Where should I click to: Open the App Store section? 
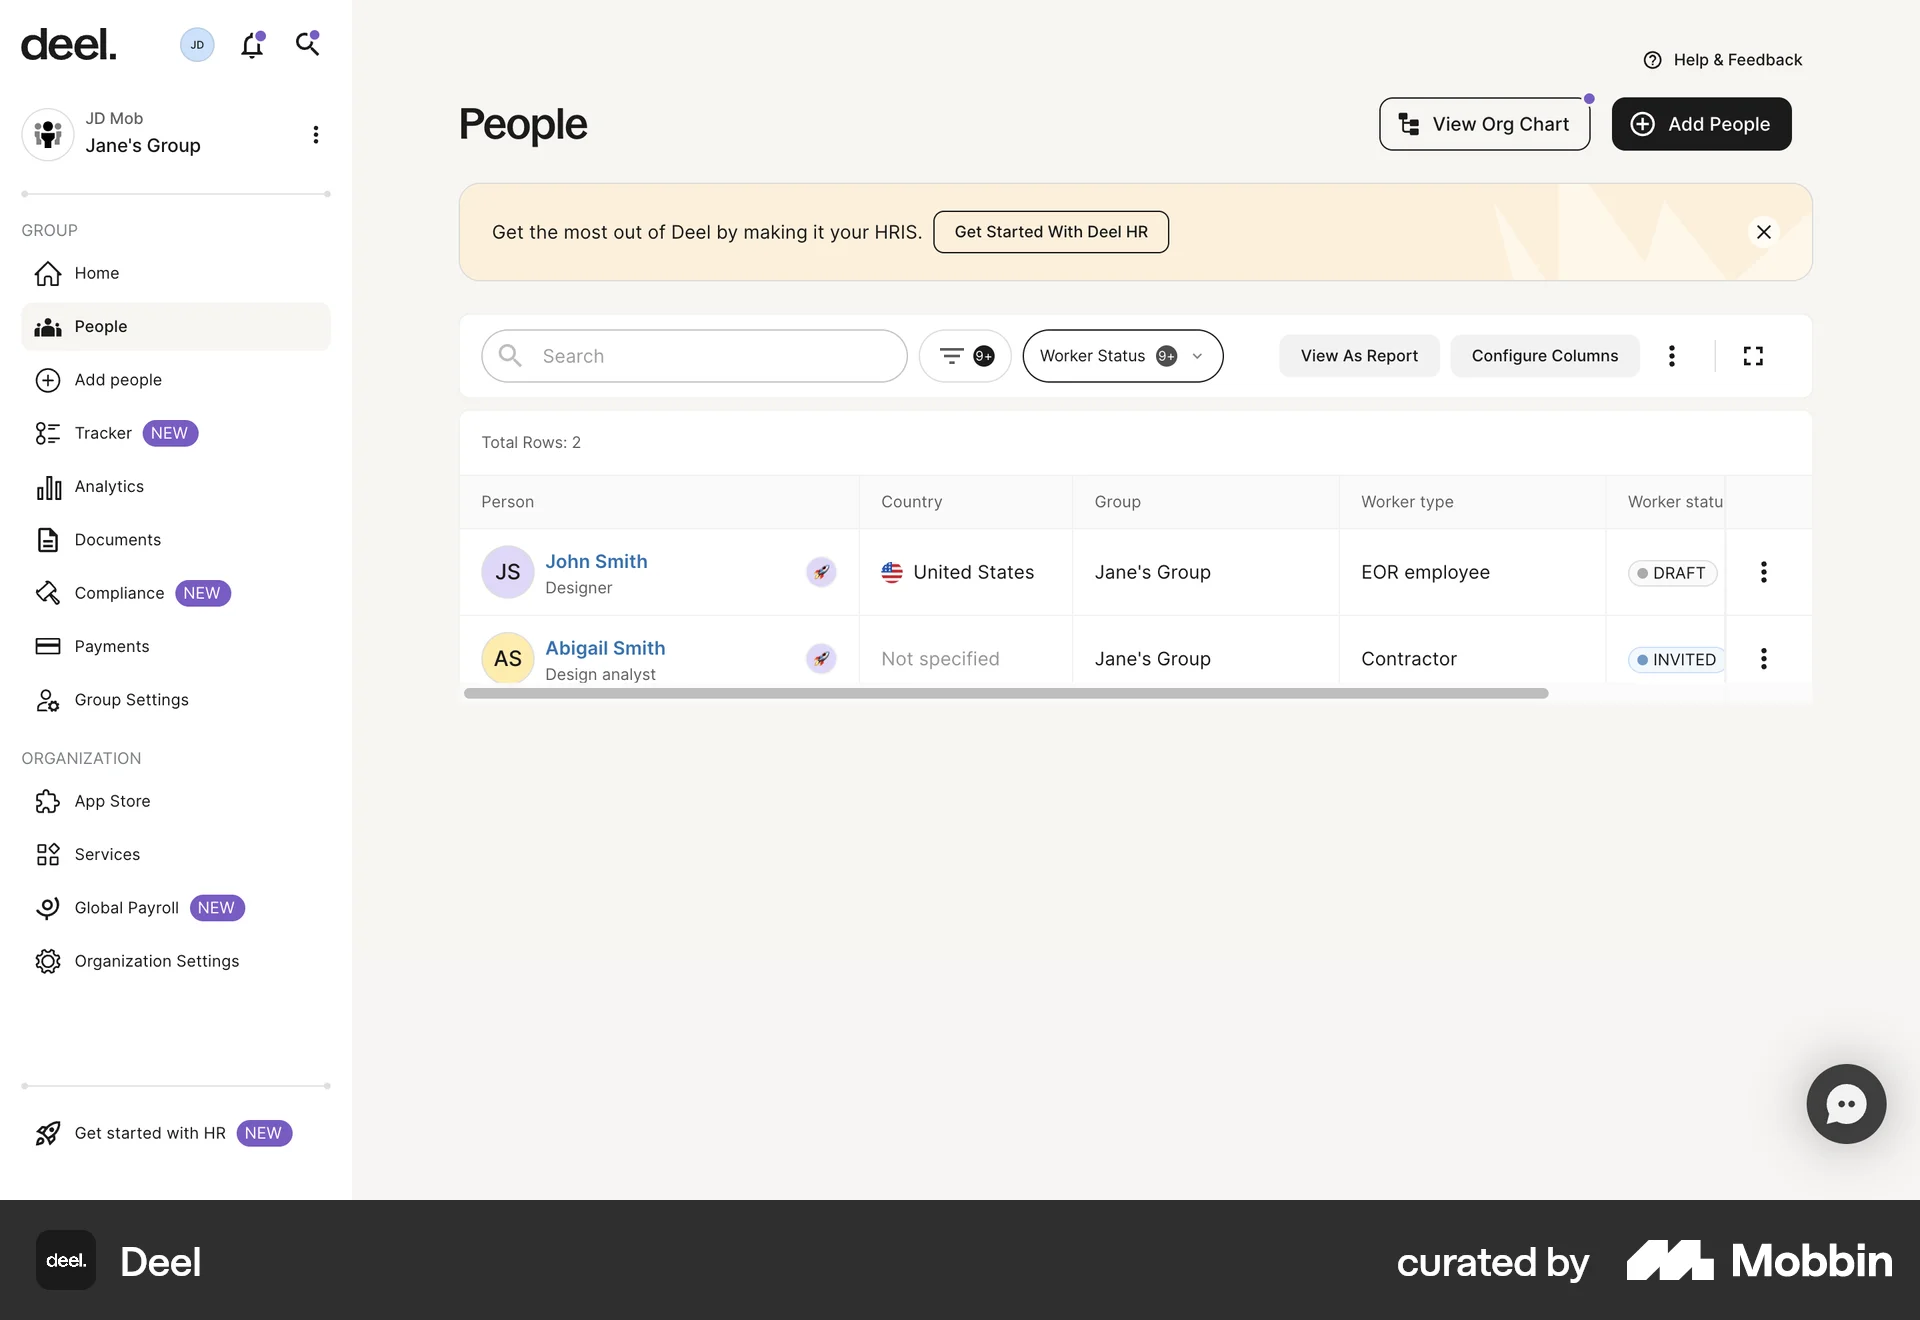pos(112,801)
